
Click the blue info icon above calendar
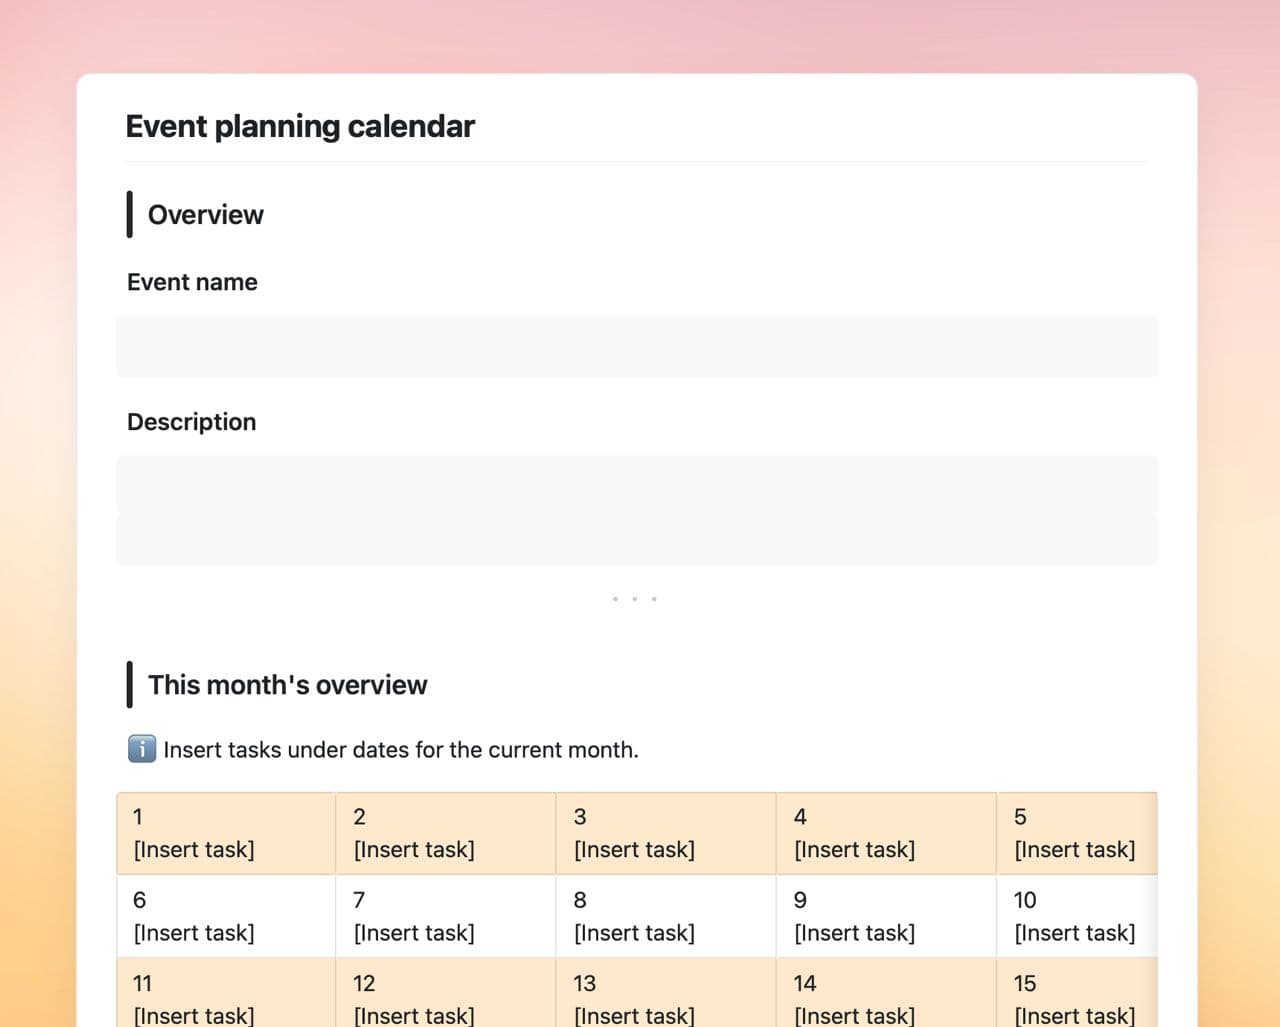(142, 749)
